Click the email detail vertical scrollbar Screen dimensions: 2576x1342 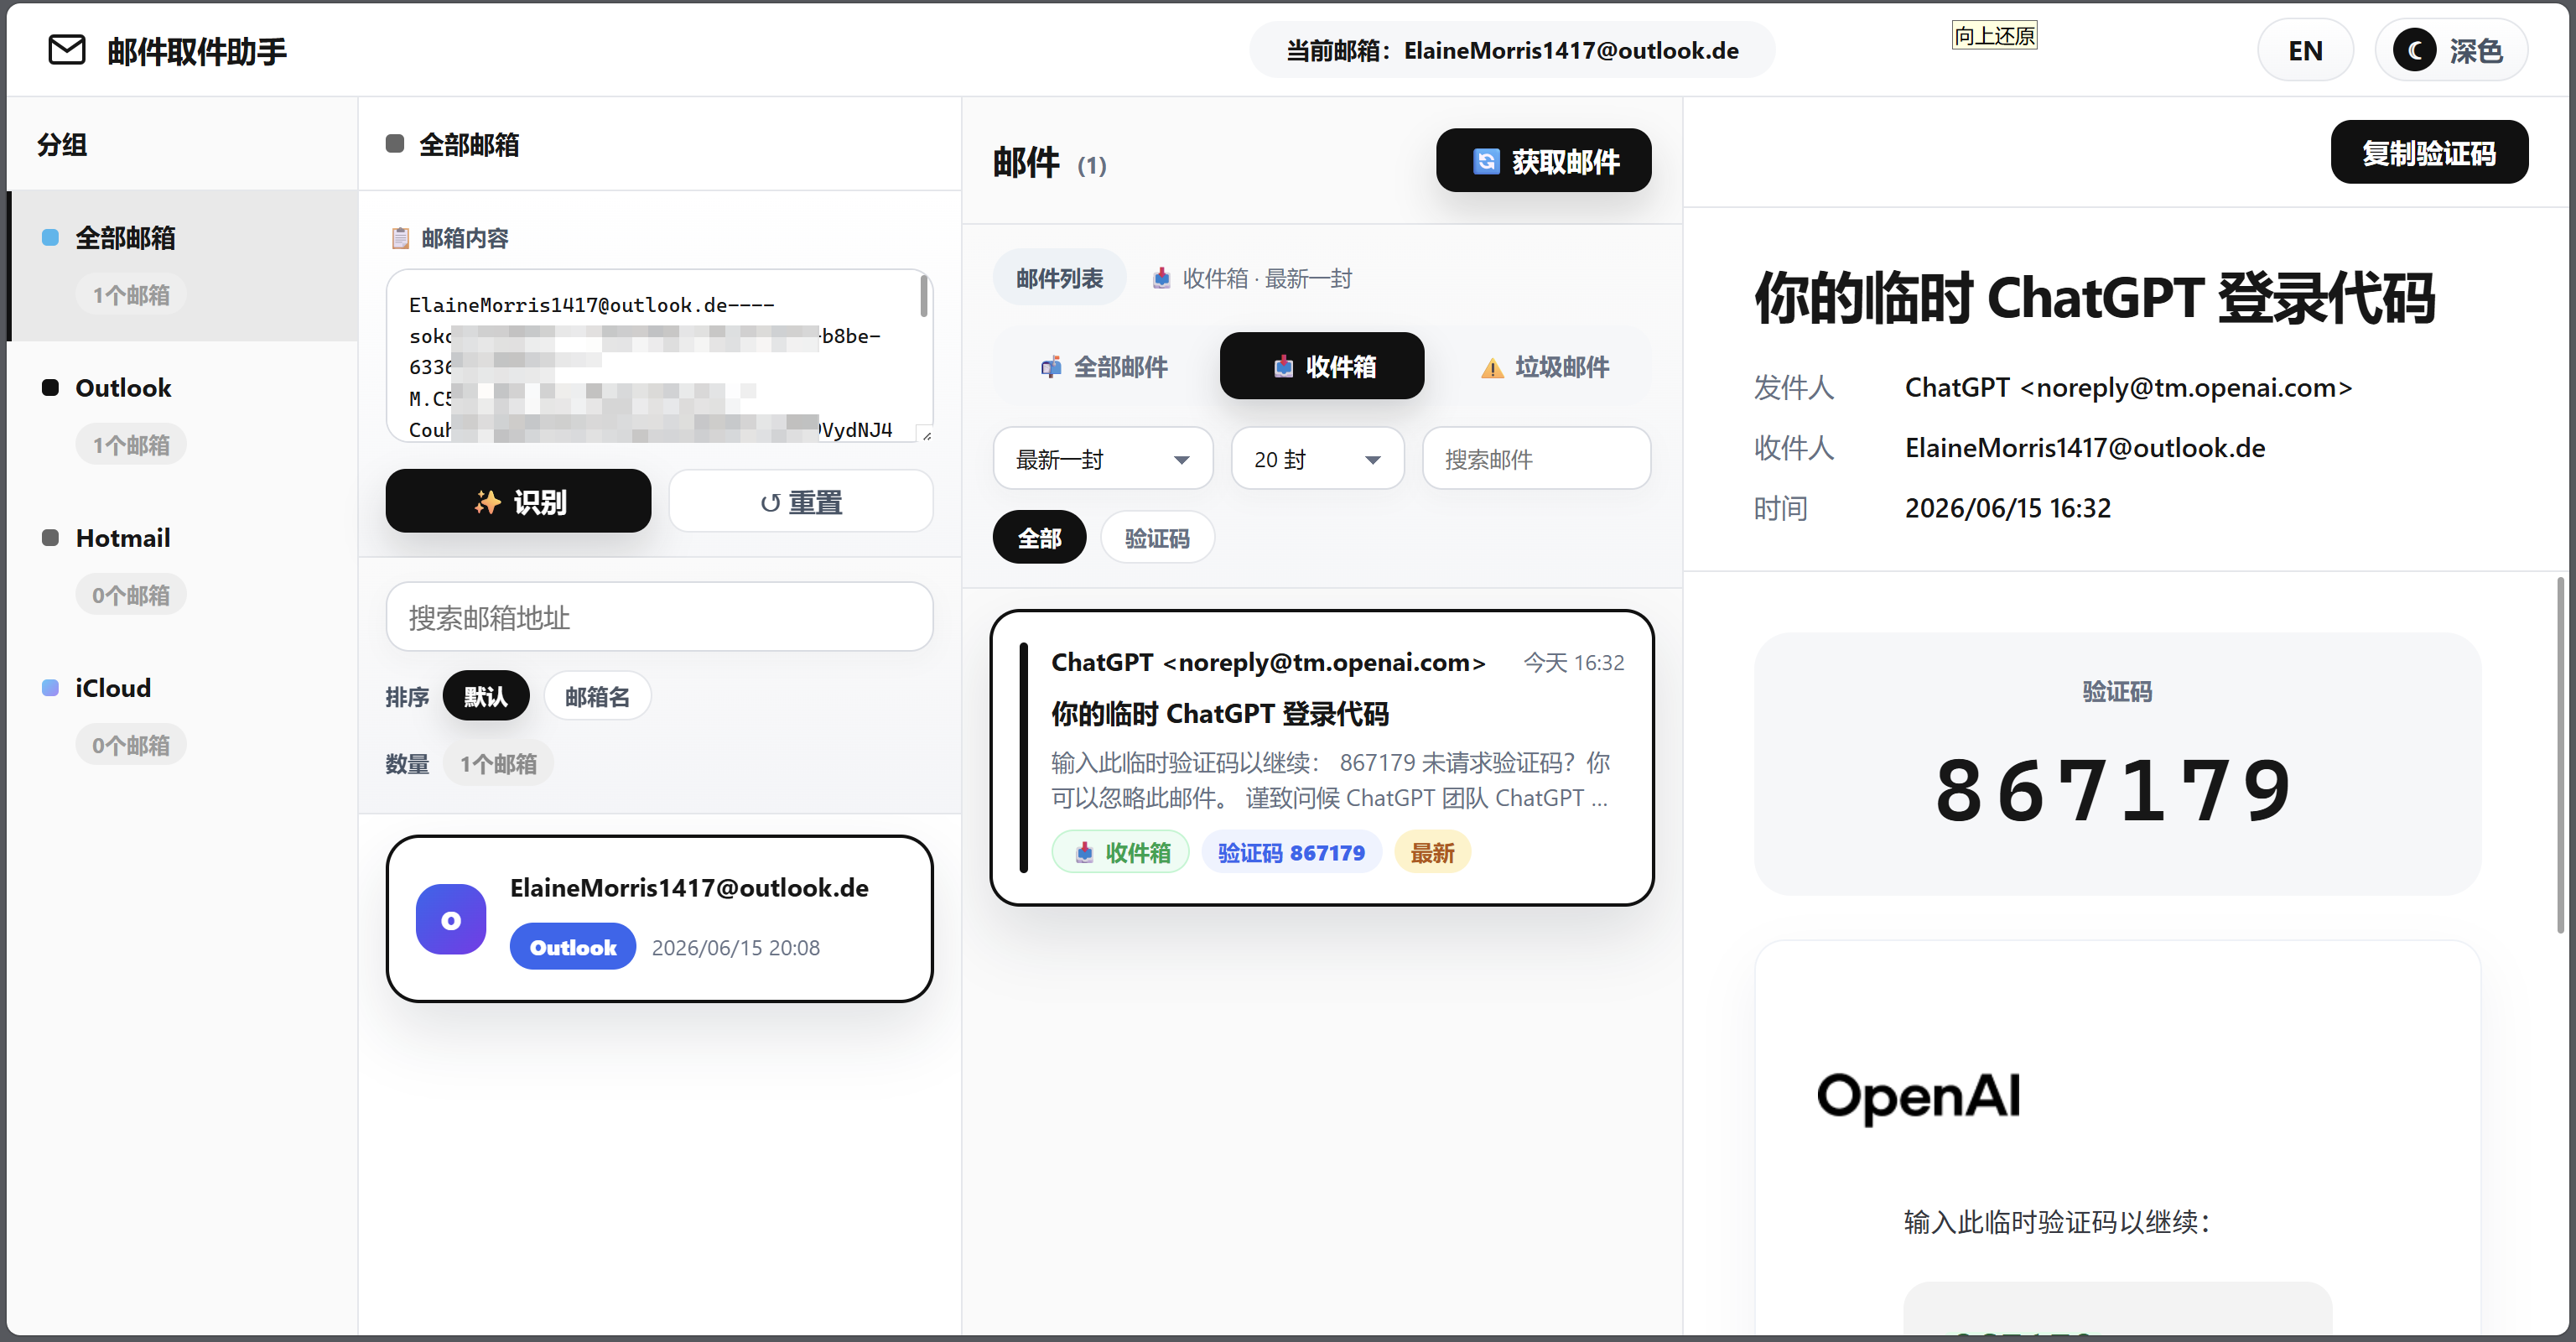tap(2560, 755)
